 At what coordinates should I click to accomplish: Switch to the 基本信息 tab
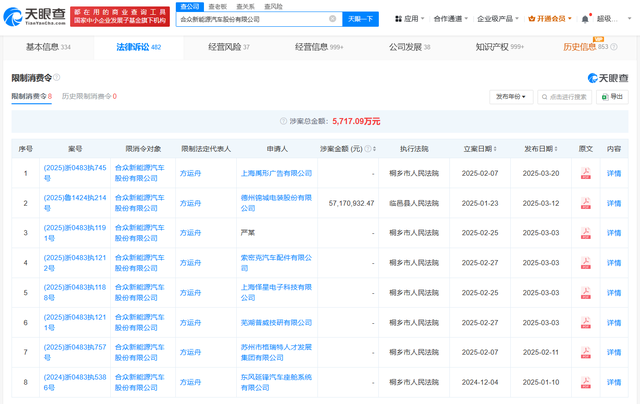point(48,47)
